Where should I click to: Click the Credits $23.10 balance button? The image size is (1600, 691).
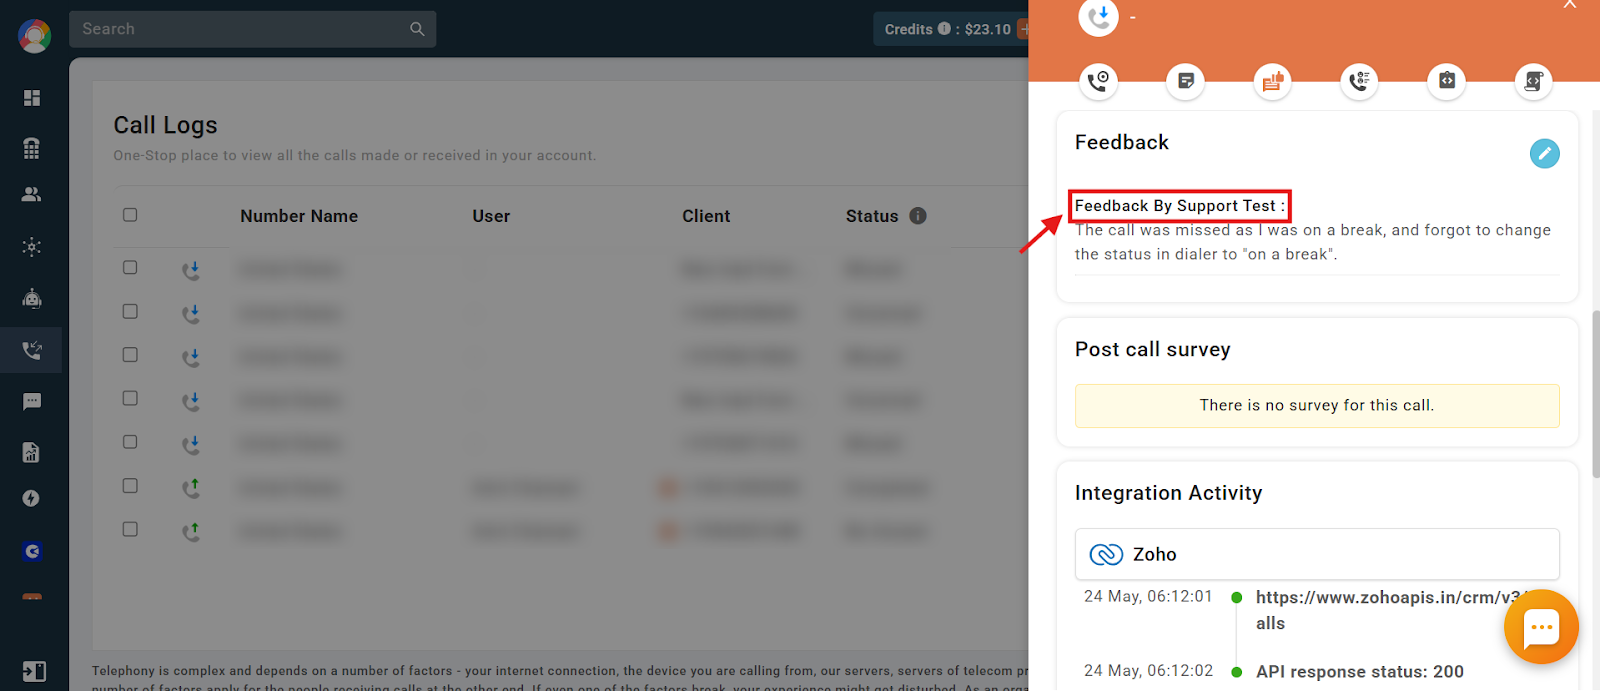(x=950, y=29)
